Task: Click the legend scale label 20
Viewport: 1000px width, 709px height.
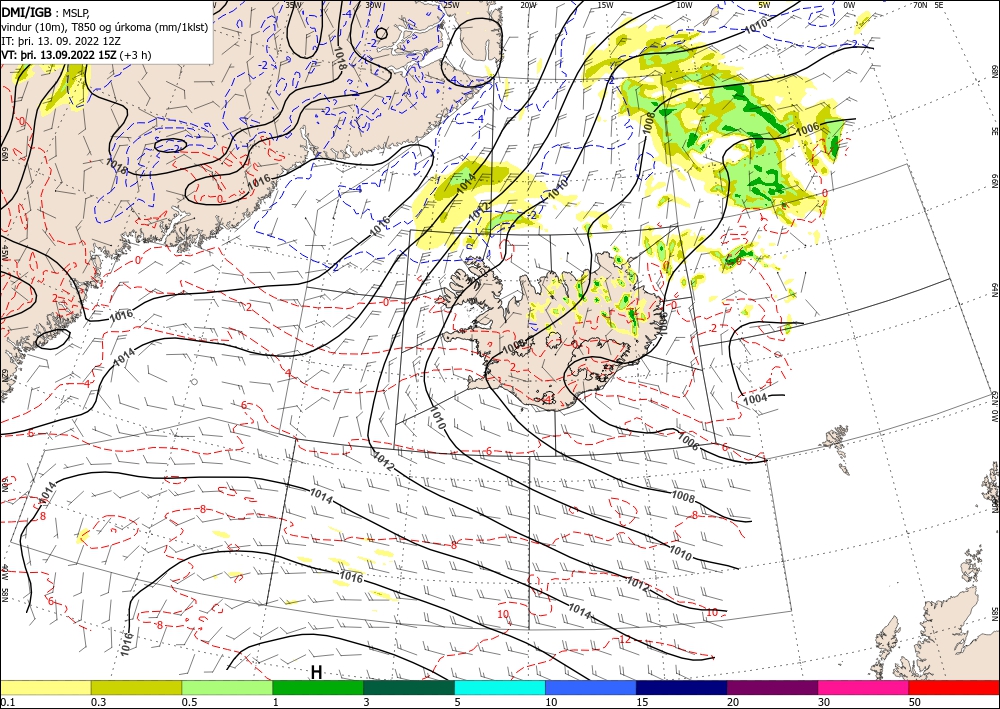Action: [x=733, y=702]
